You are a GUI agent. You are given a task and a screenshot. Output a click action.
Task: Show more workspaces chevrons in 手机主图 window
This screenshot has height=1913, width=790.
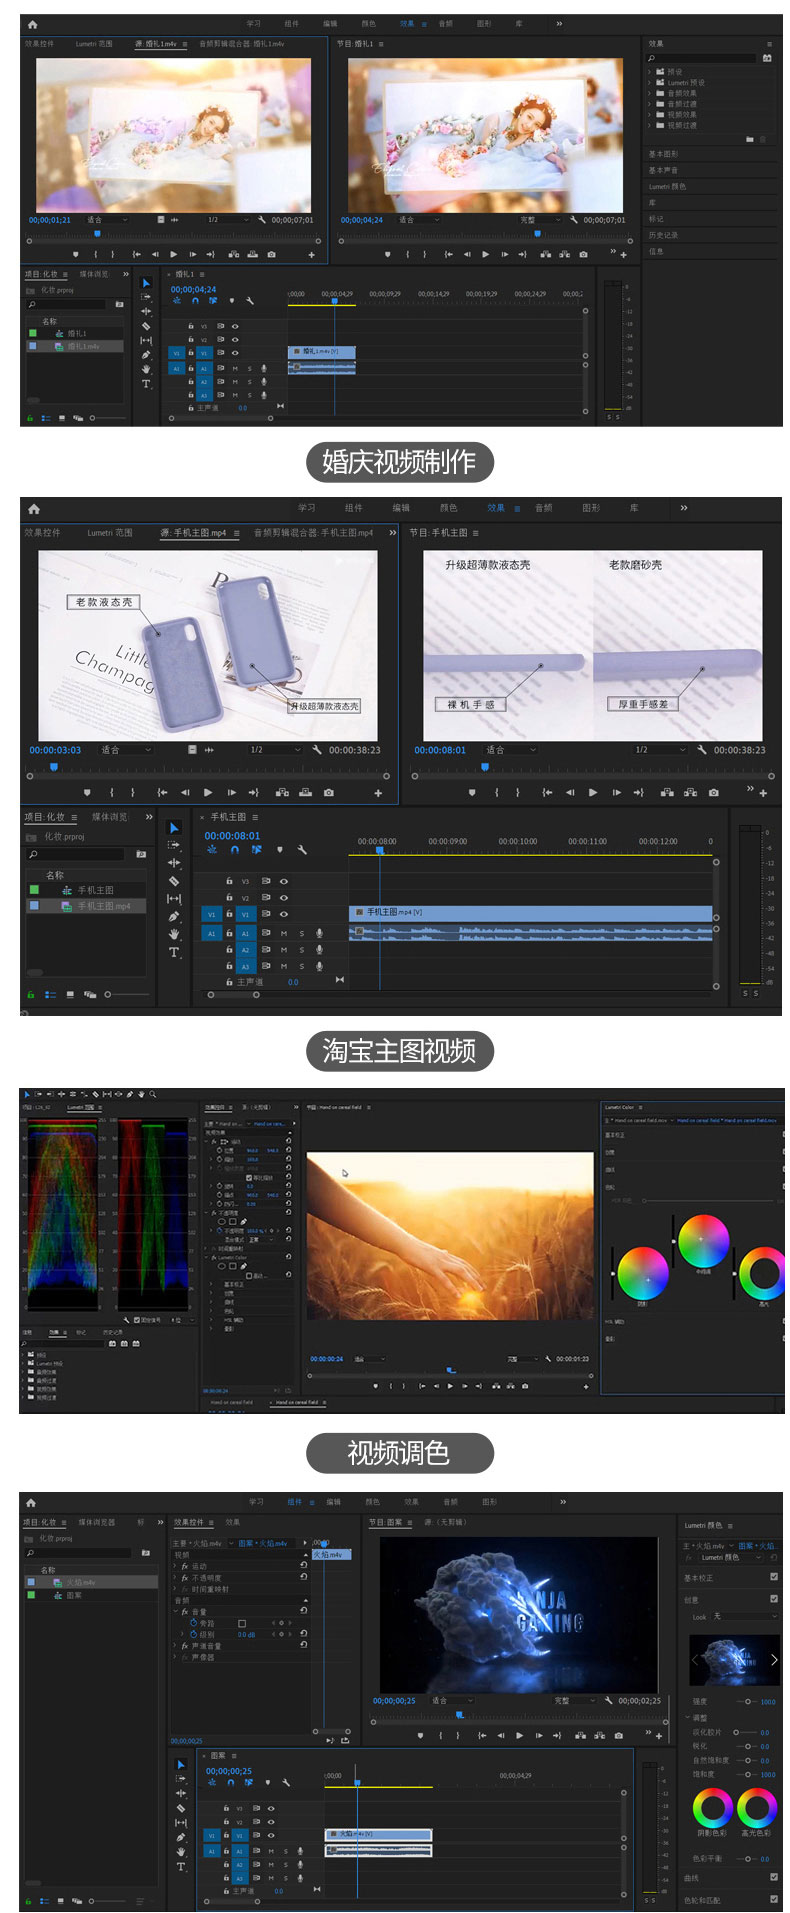684,508
